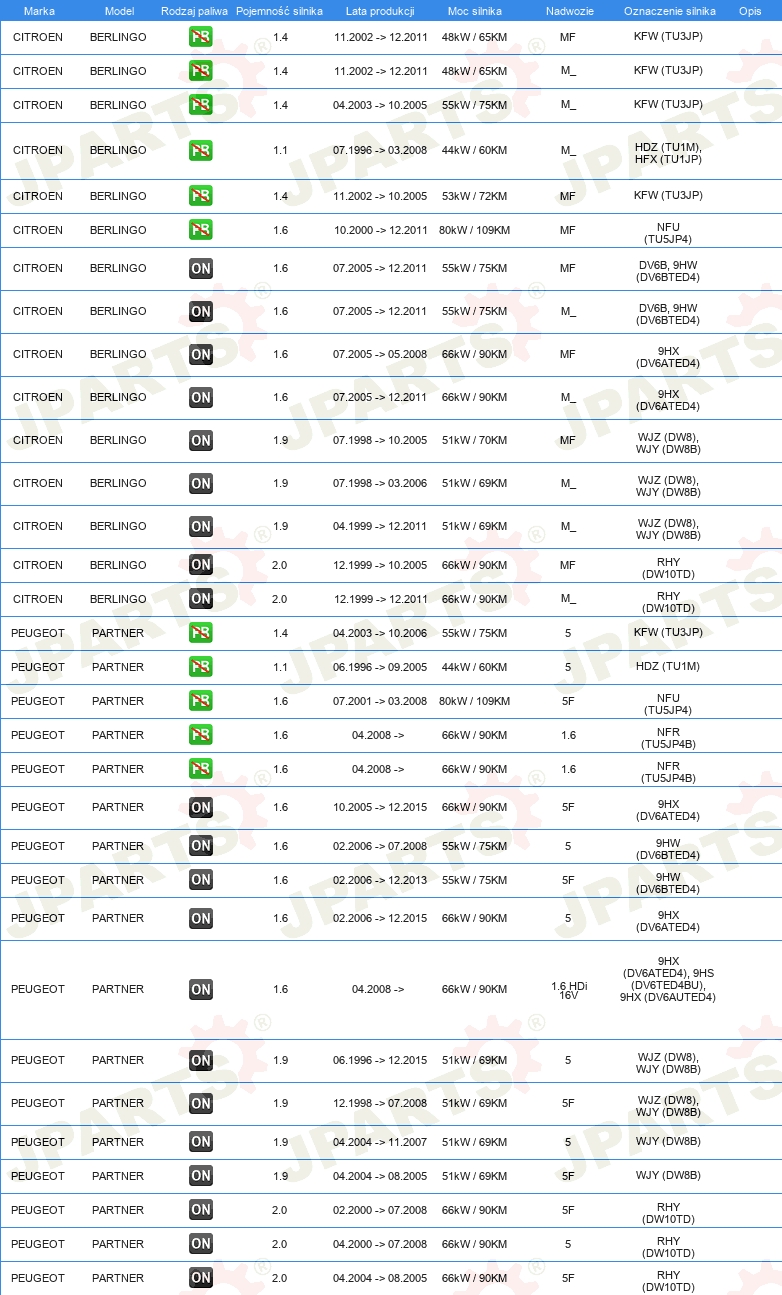Click the Lata produkcji column header
782x1295 pixels.
380,11
